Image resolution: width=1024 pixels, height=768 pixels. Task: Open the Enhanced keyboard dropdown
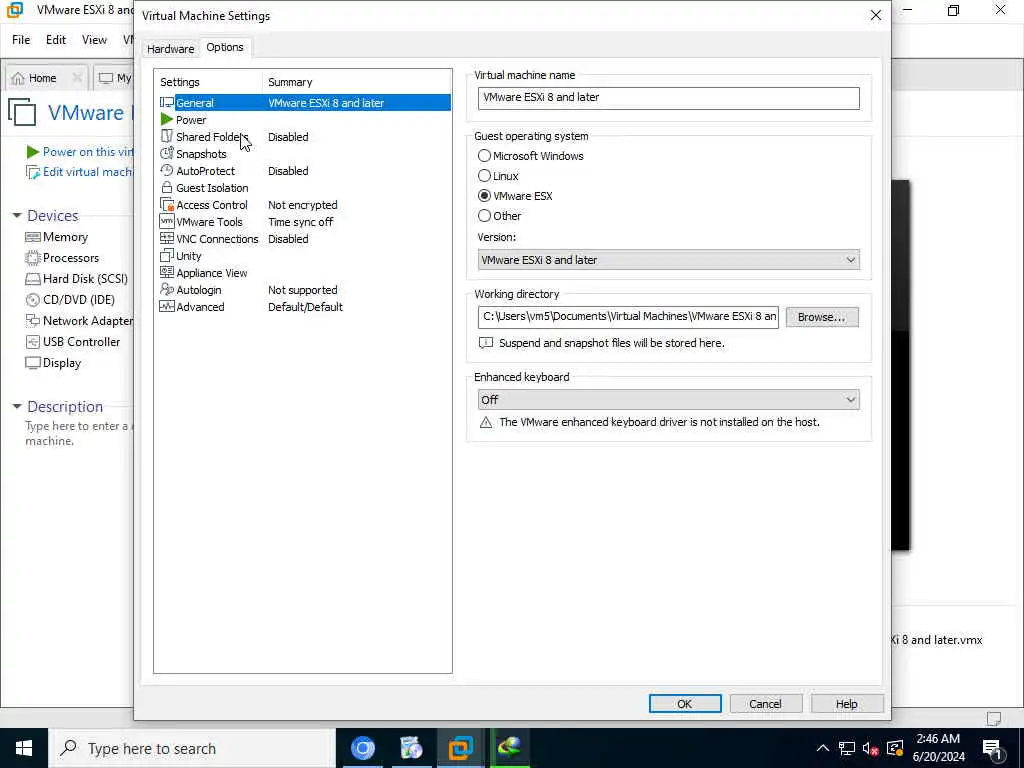tap(668, 400)
